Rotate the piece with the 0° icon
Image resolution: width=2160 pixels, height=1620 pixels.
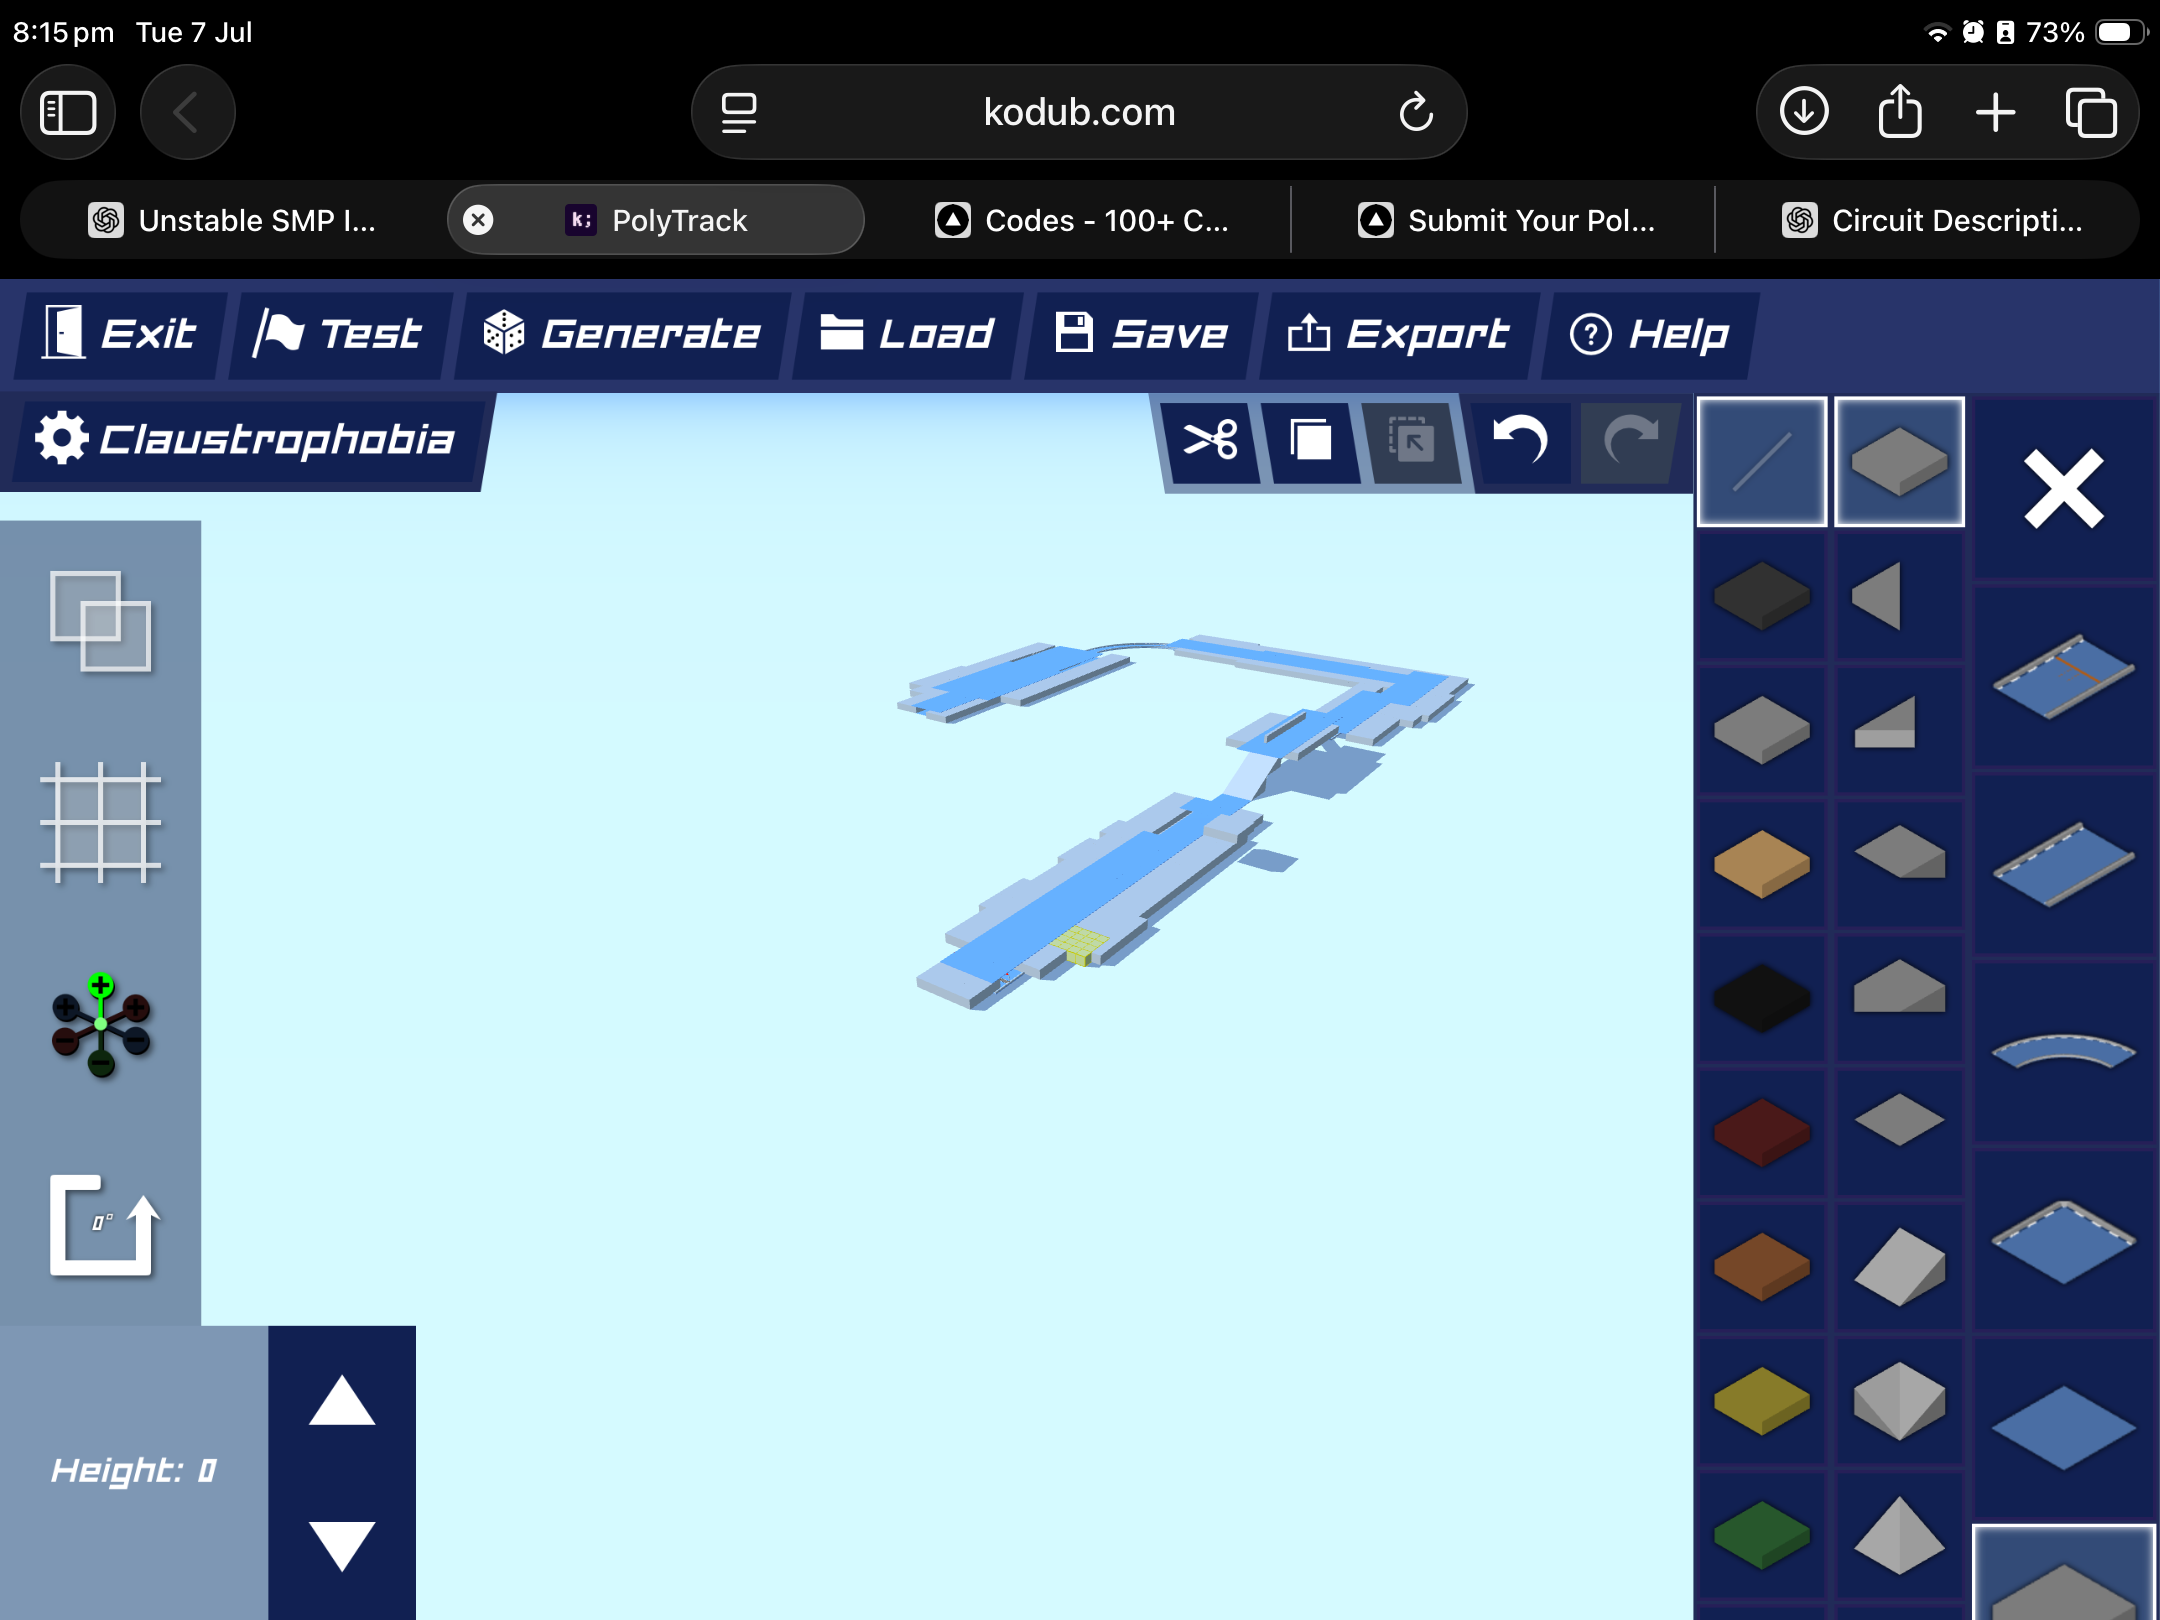(x=101, y=1224)
